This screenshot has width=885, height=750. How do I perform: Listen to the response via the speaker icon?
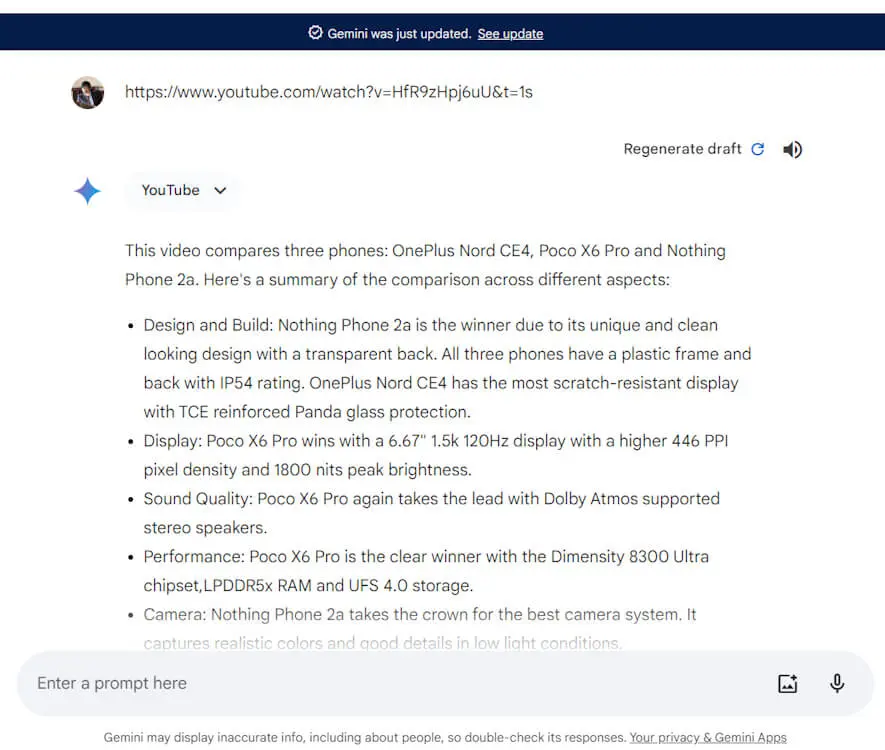792,149
